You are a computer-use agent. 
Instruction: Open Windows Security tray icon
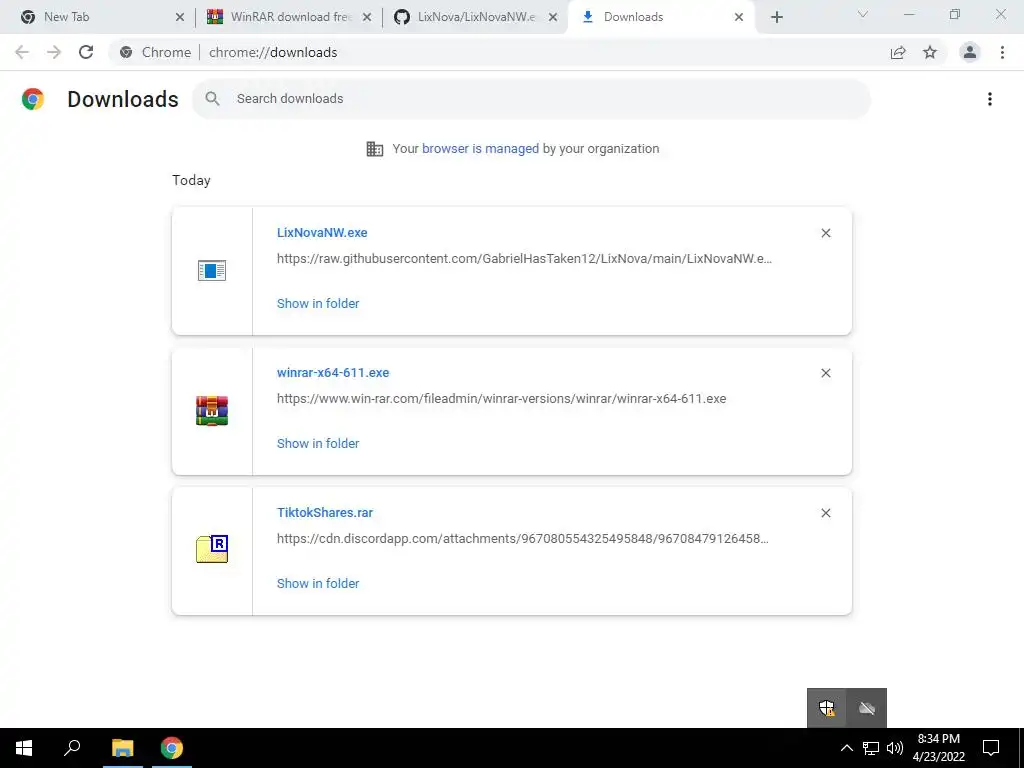point(827,708)
